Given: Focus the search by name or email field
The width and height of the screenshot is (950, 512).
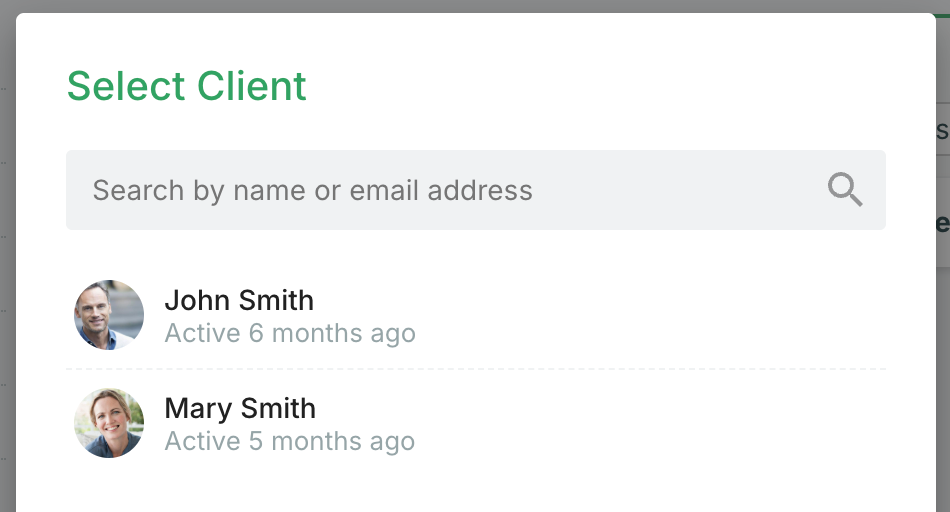Looking at the screenshot, I should [x=450, y=190].
